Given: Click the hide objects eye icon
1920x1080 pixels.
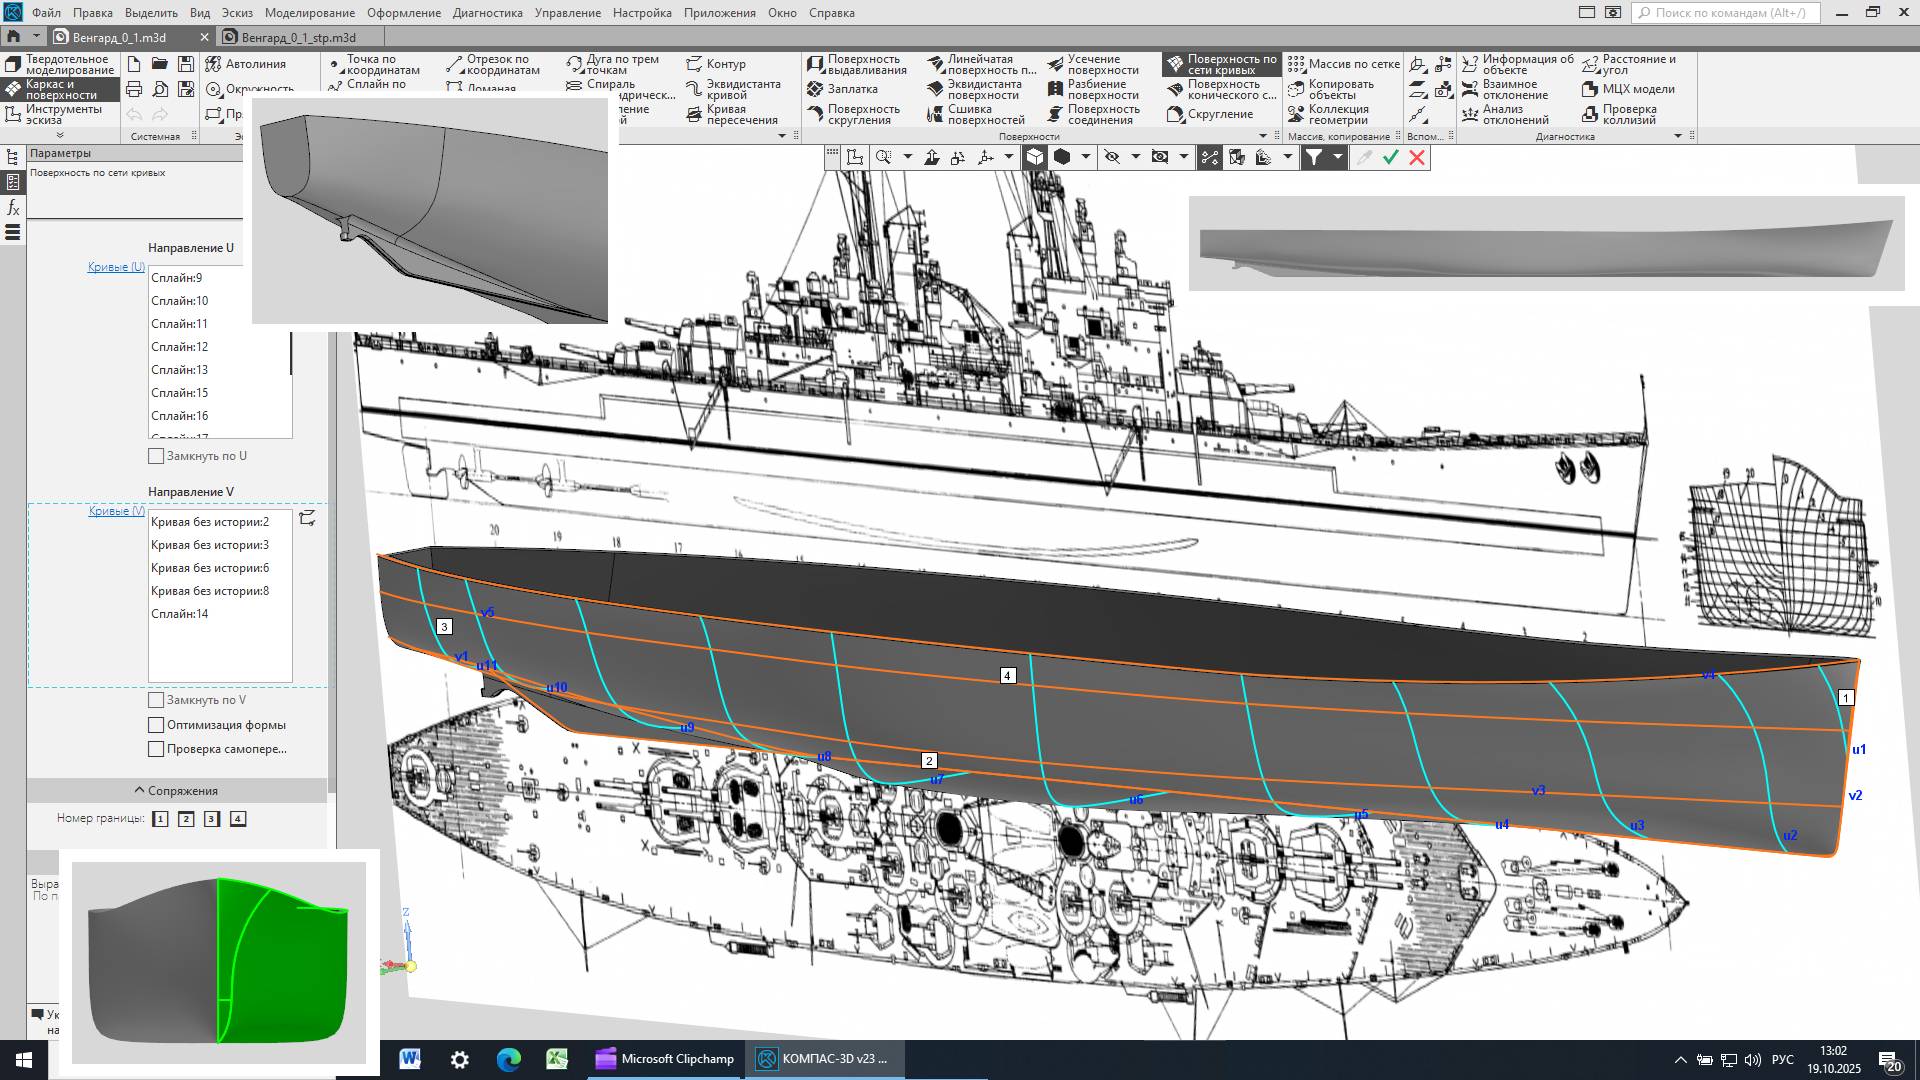Looking at the screenshot, I should 1111,158.
